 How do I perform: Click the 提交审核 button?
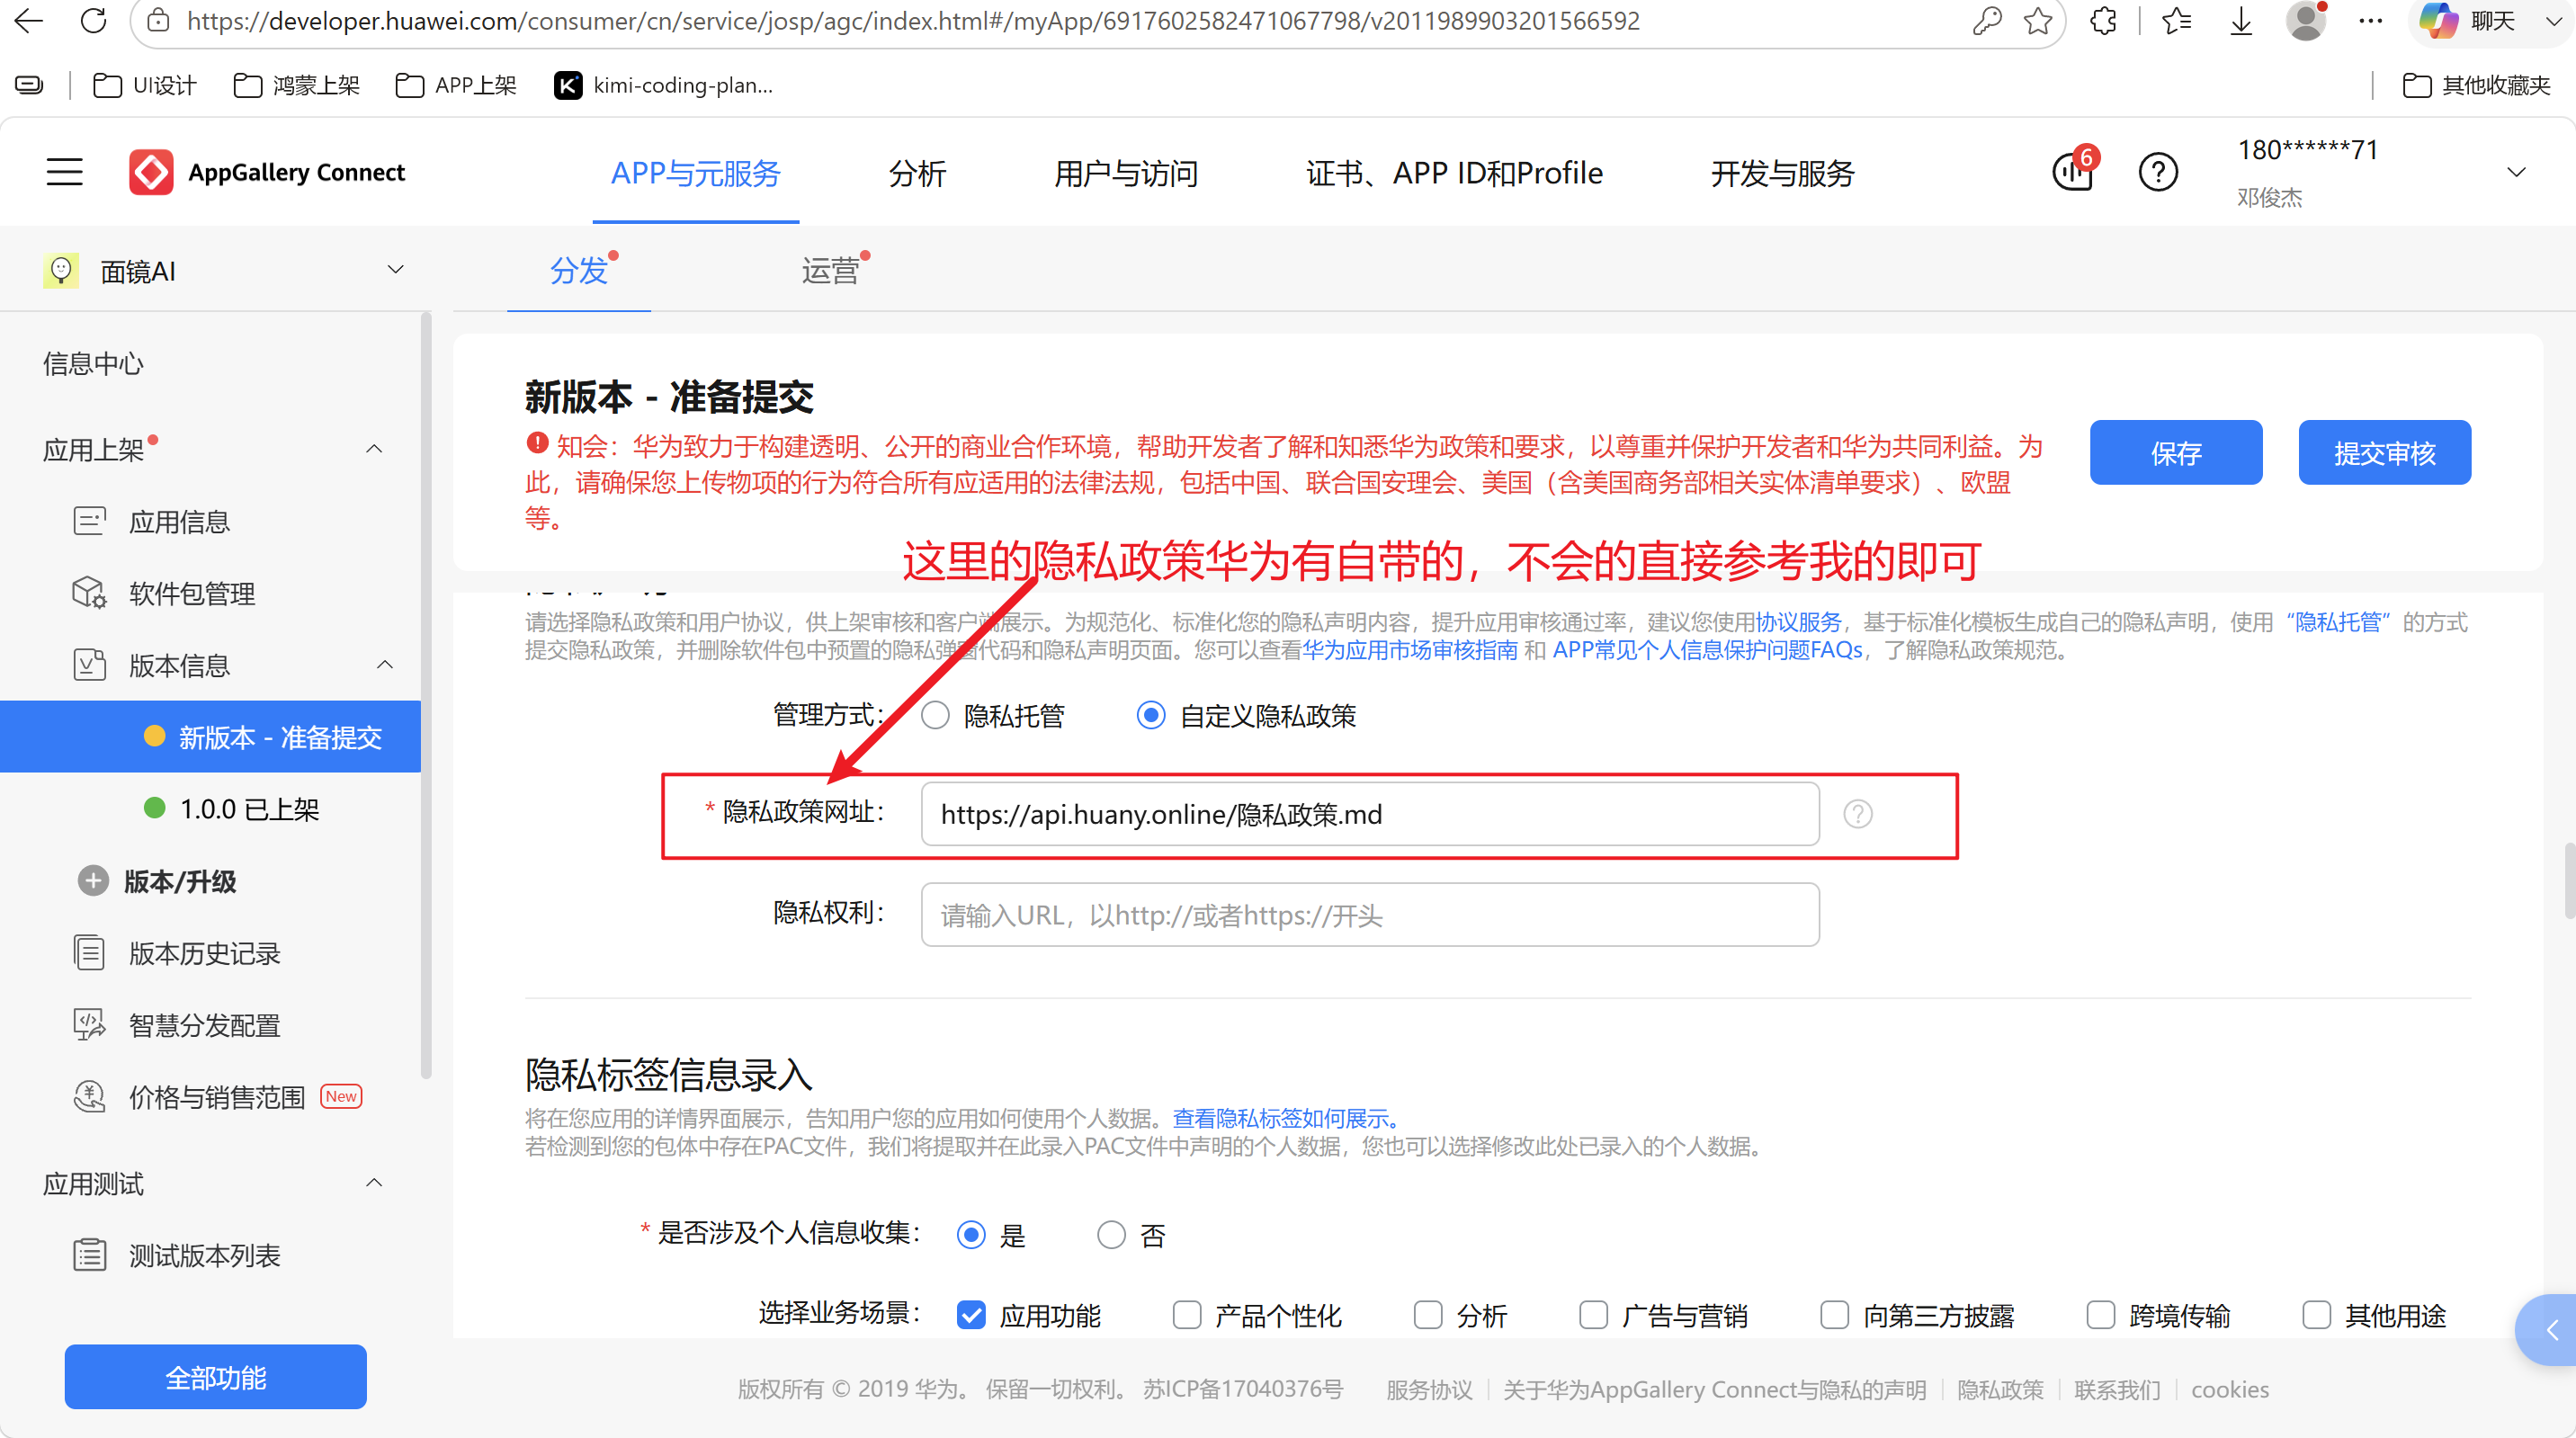click(x=2385, y=452)
